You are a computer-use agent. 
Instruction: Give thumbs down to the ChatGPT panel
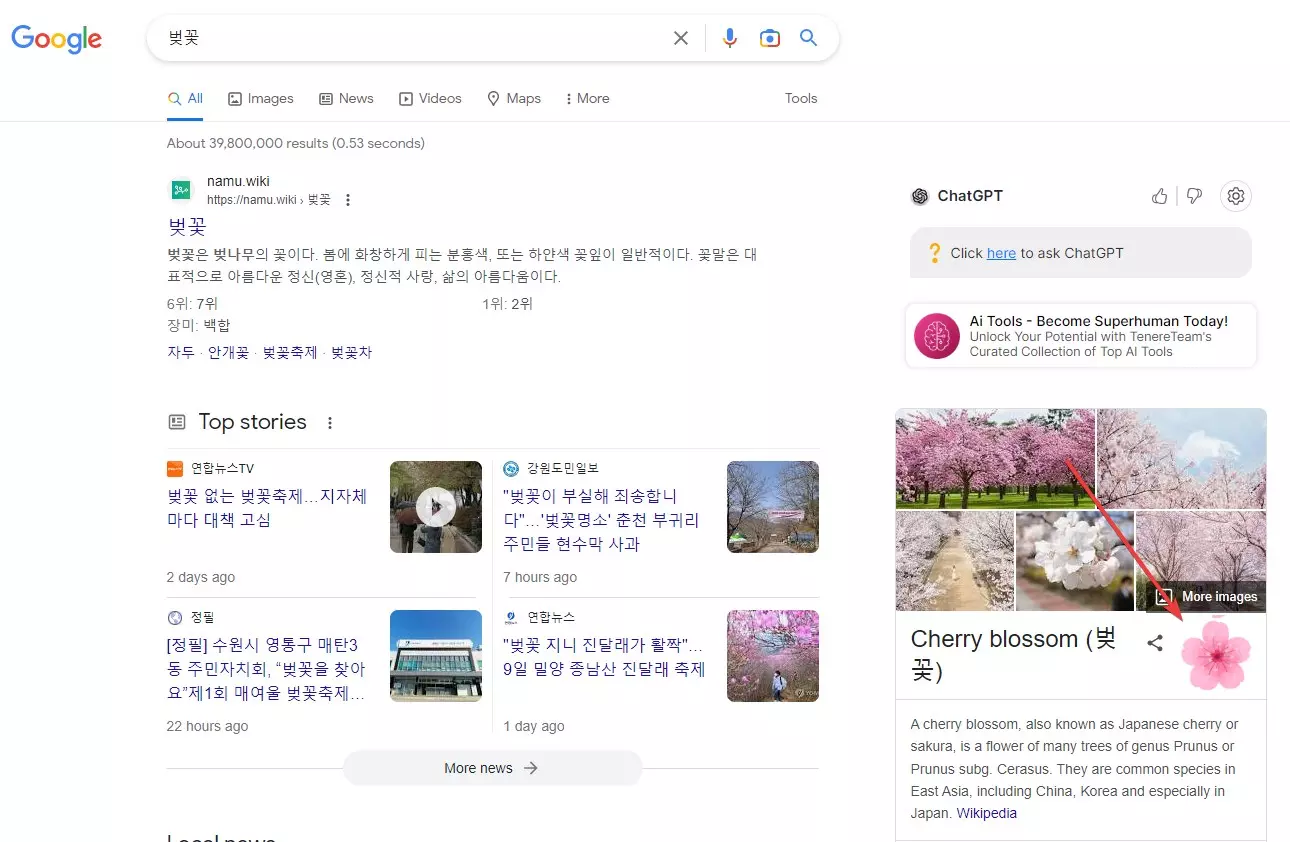1194,196
